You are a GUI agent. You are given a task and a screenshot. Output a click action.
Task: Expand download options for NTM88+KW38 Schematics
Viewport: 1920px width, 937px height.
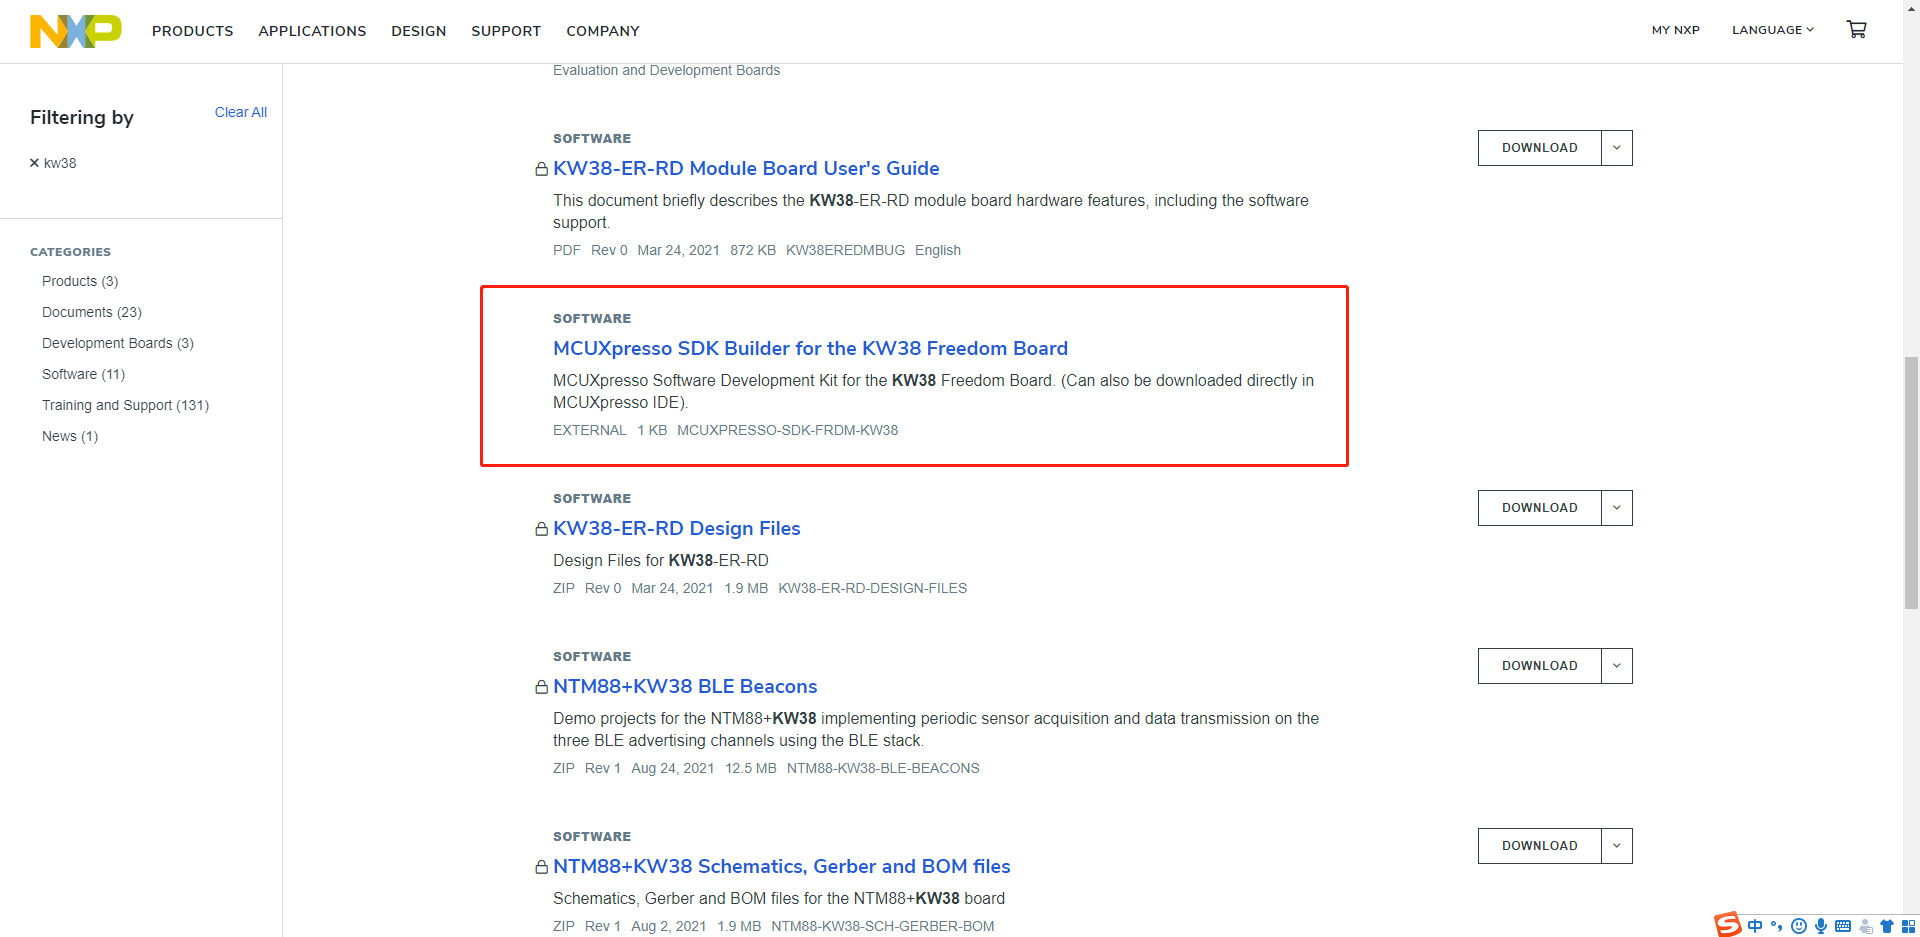1617,846
